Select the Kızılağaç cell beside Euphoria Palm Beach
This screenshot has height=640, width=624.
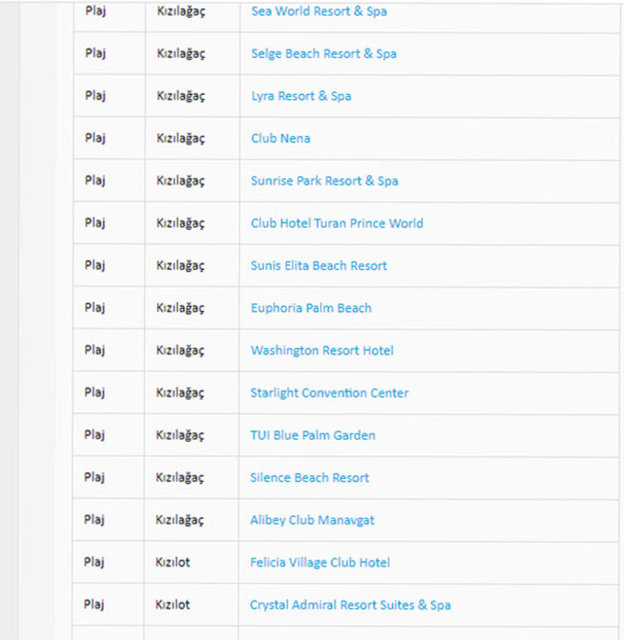point(180,308)
